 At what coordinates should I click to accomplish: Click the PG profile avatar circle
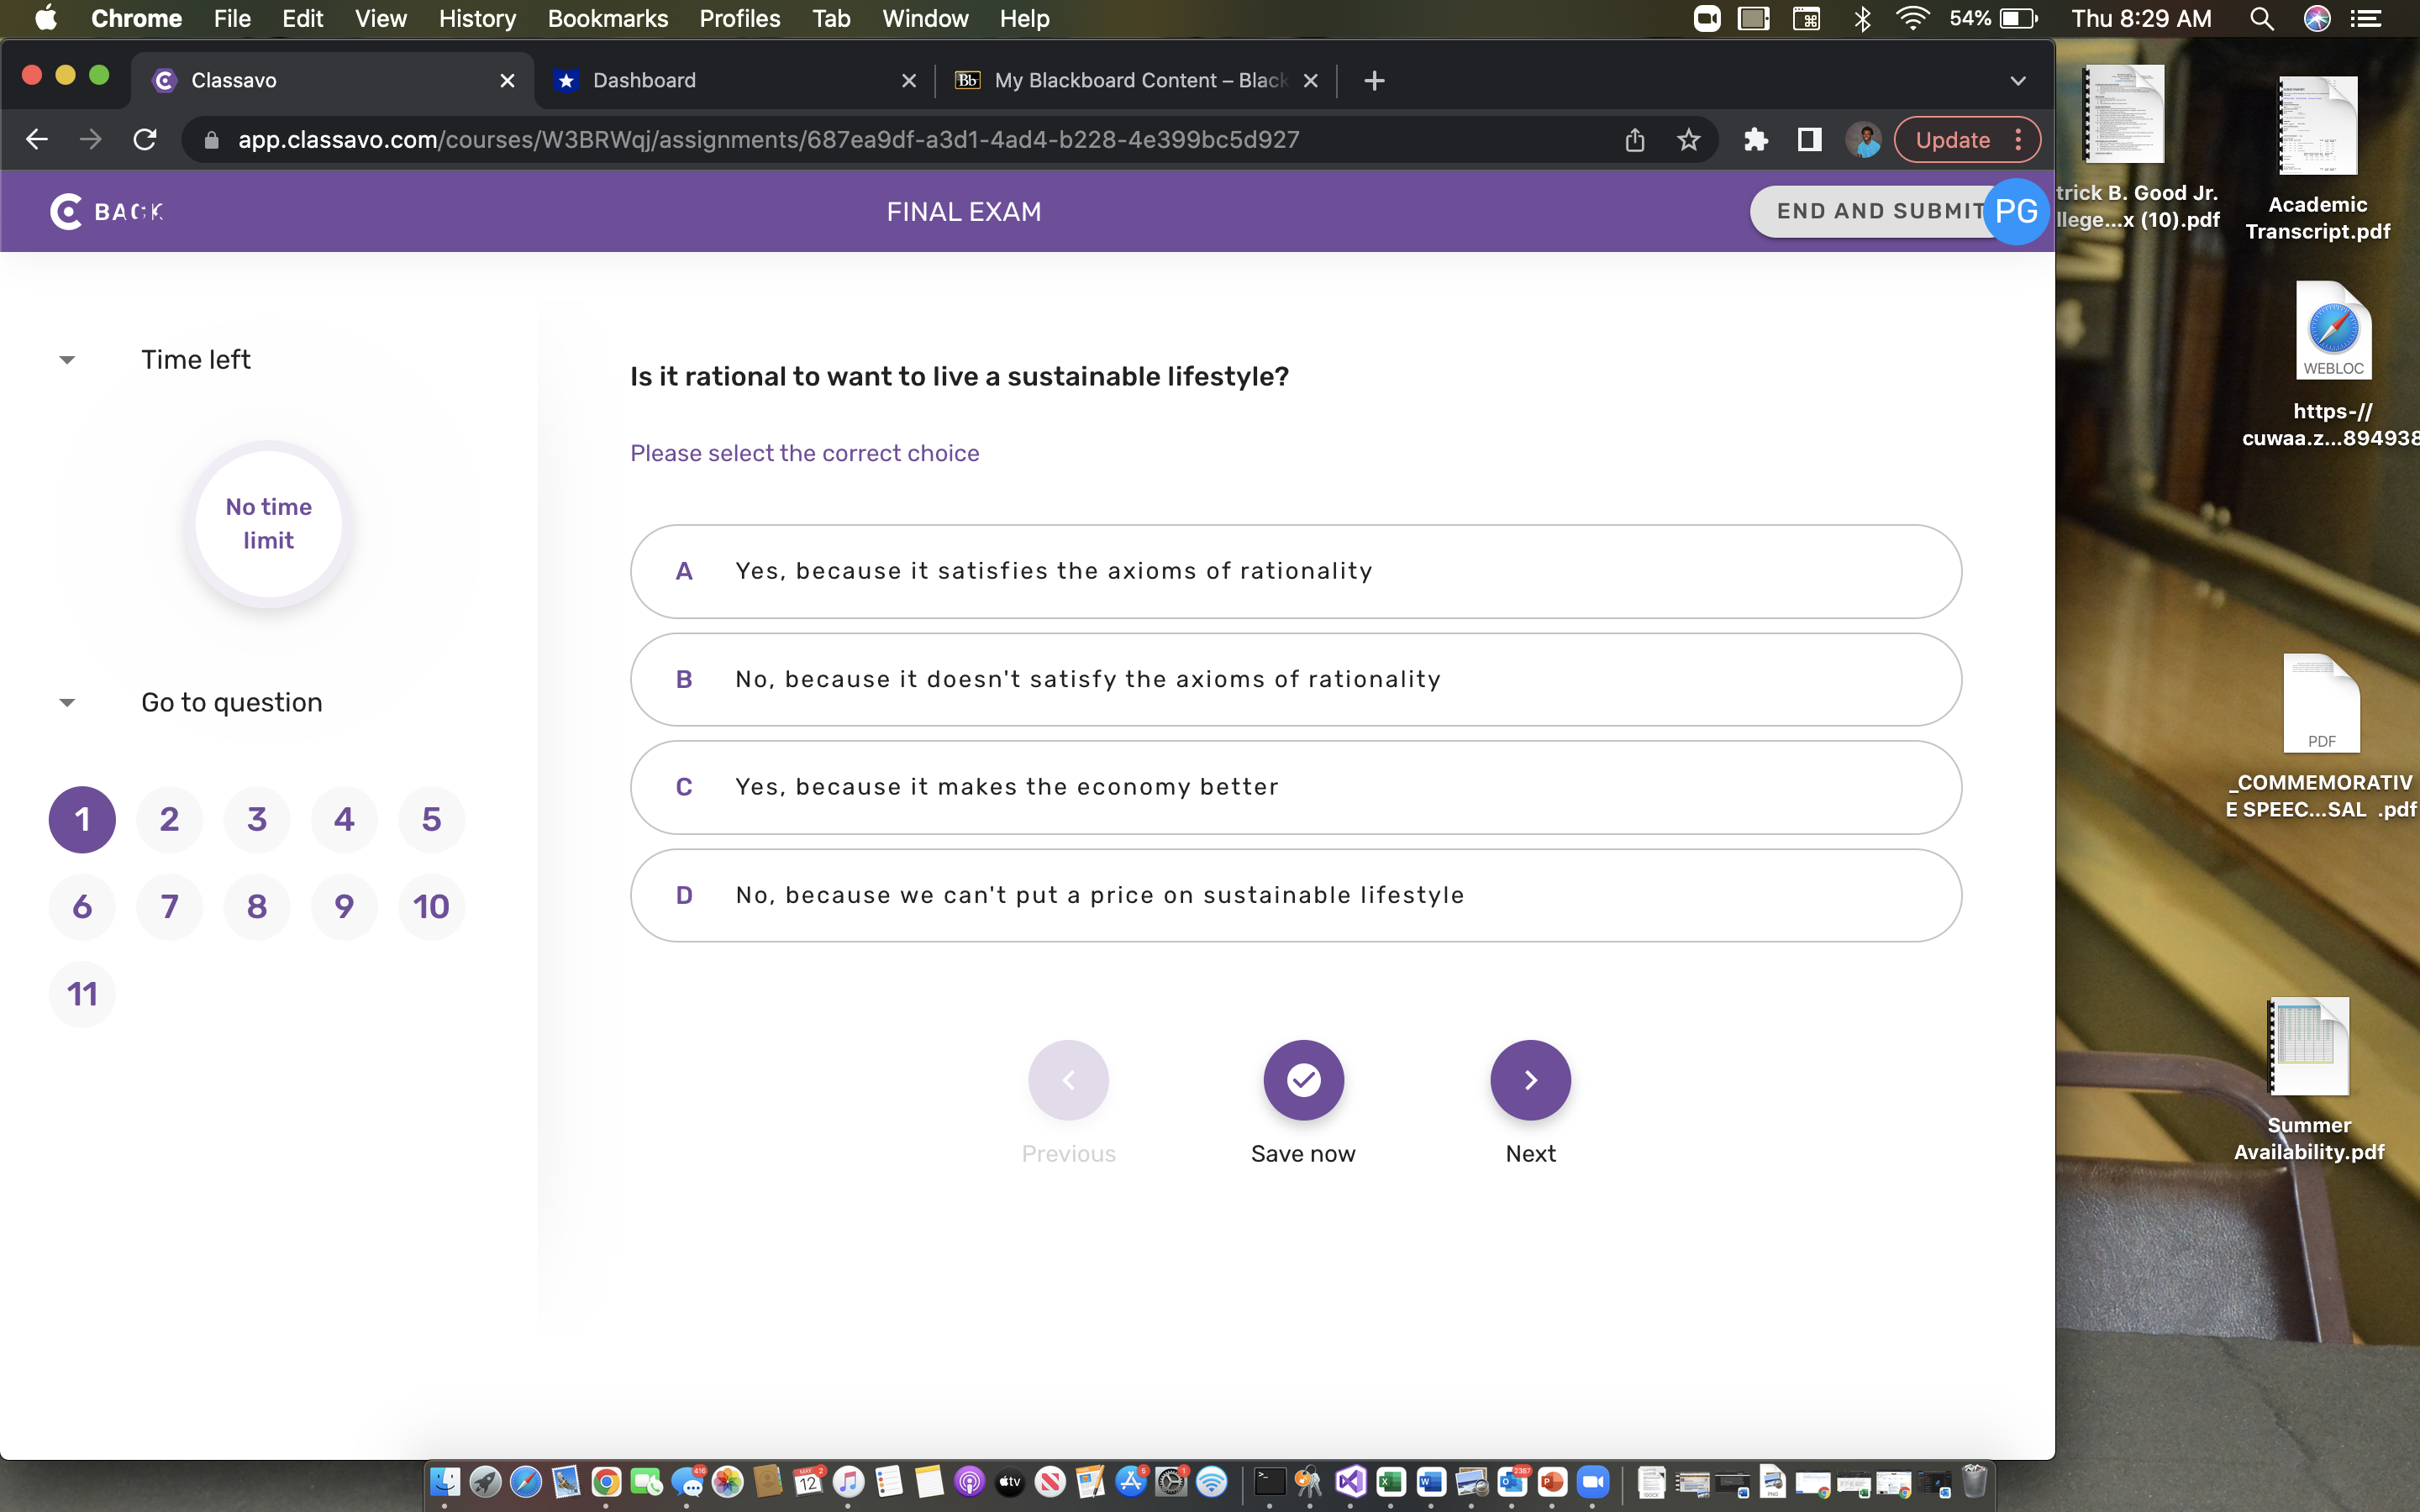2017,211
